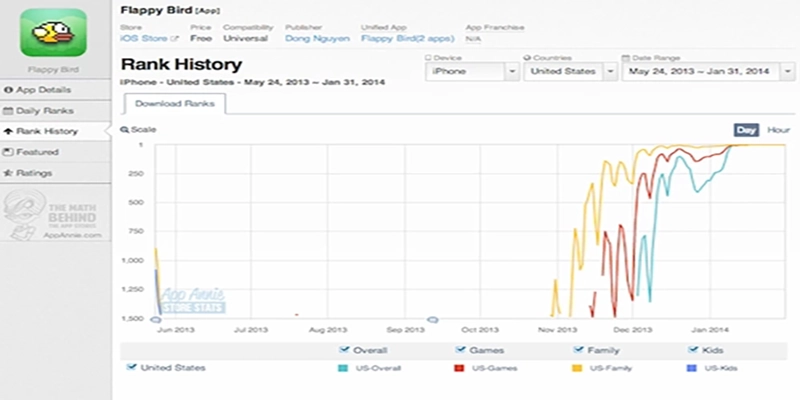The height and width of the screenshot is (400, 800).
Task: Open the Ratings section
Action: (55, 173)
